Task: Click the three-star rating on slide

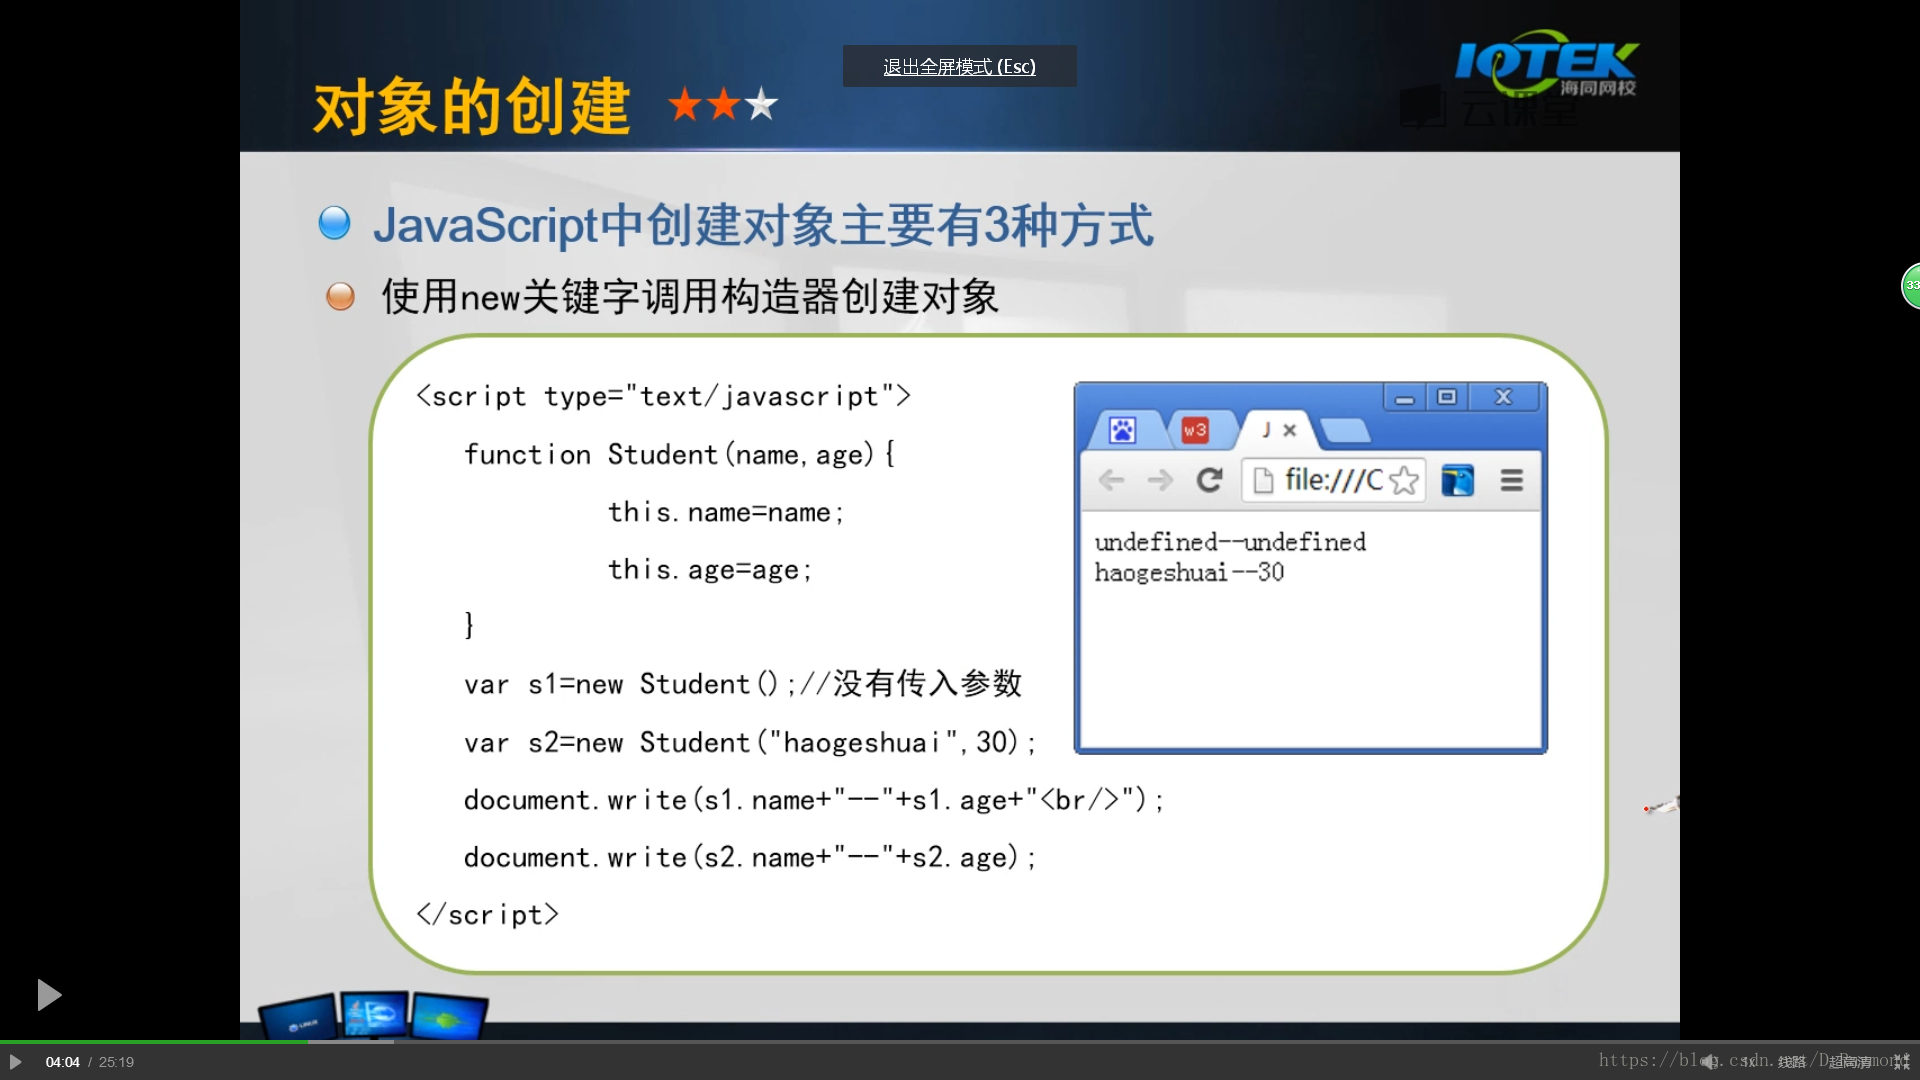Action: pyautogui.click(x=723, y=104)
